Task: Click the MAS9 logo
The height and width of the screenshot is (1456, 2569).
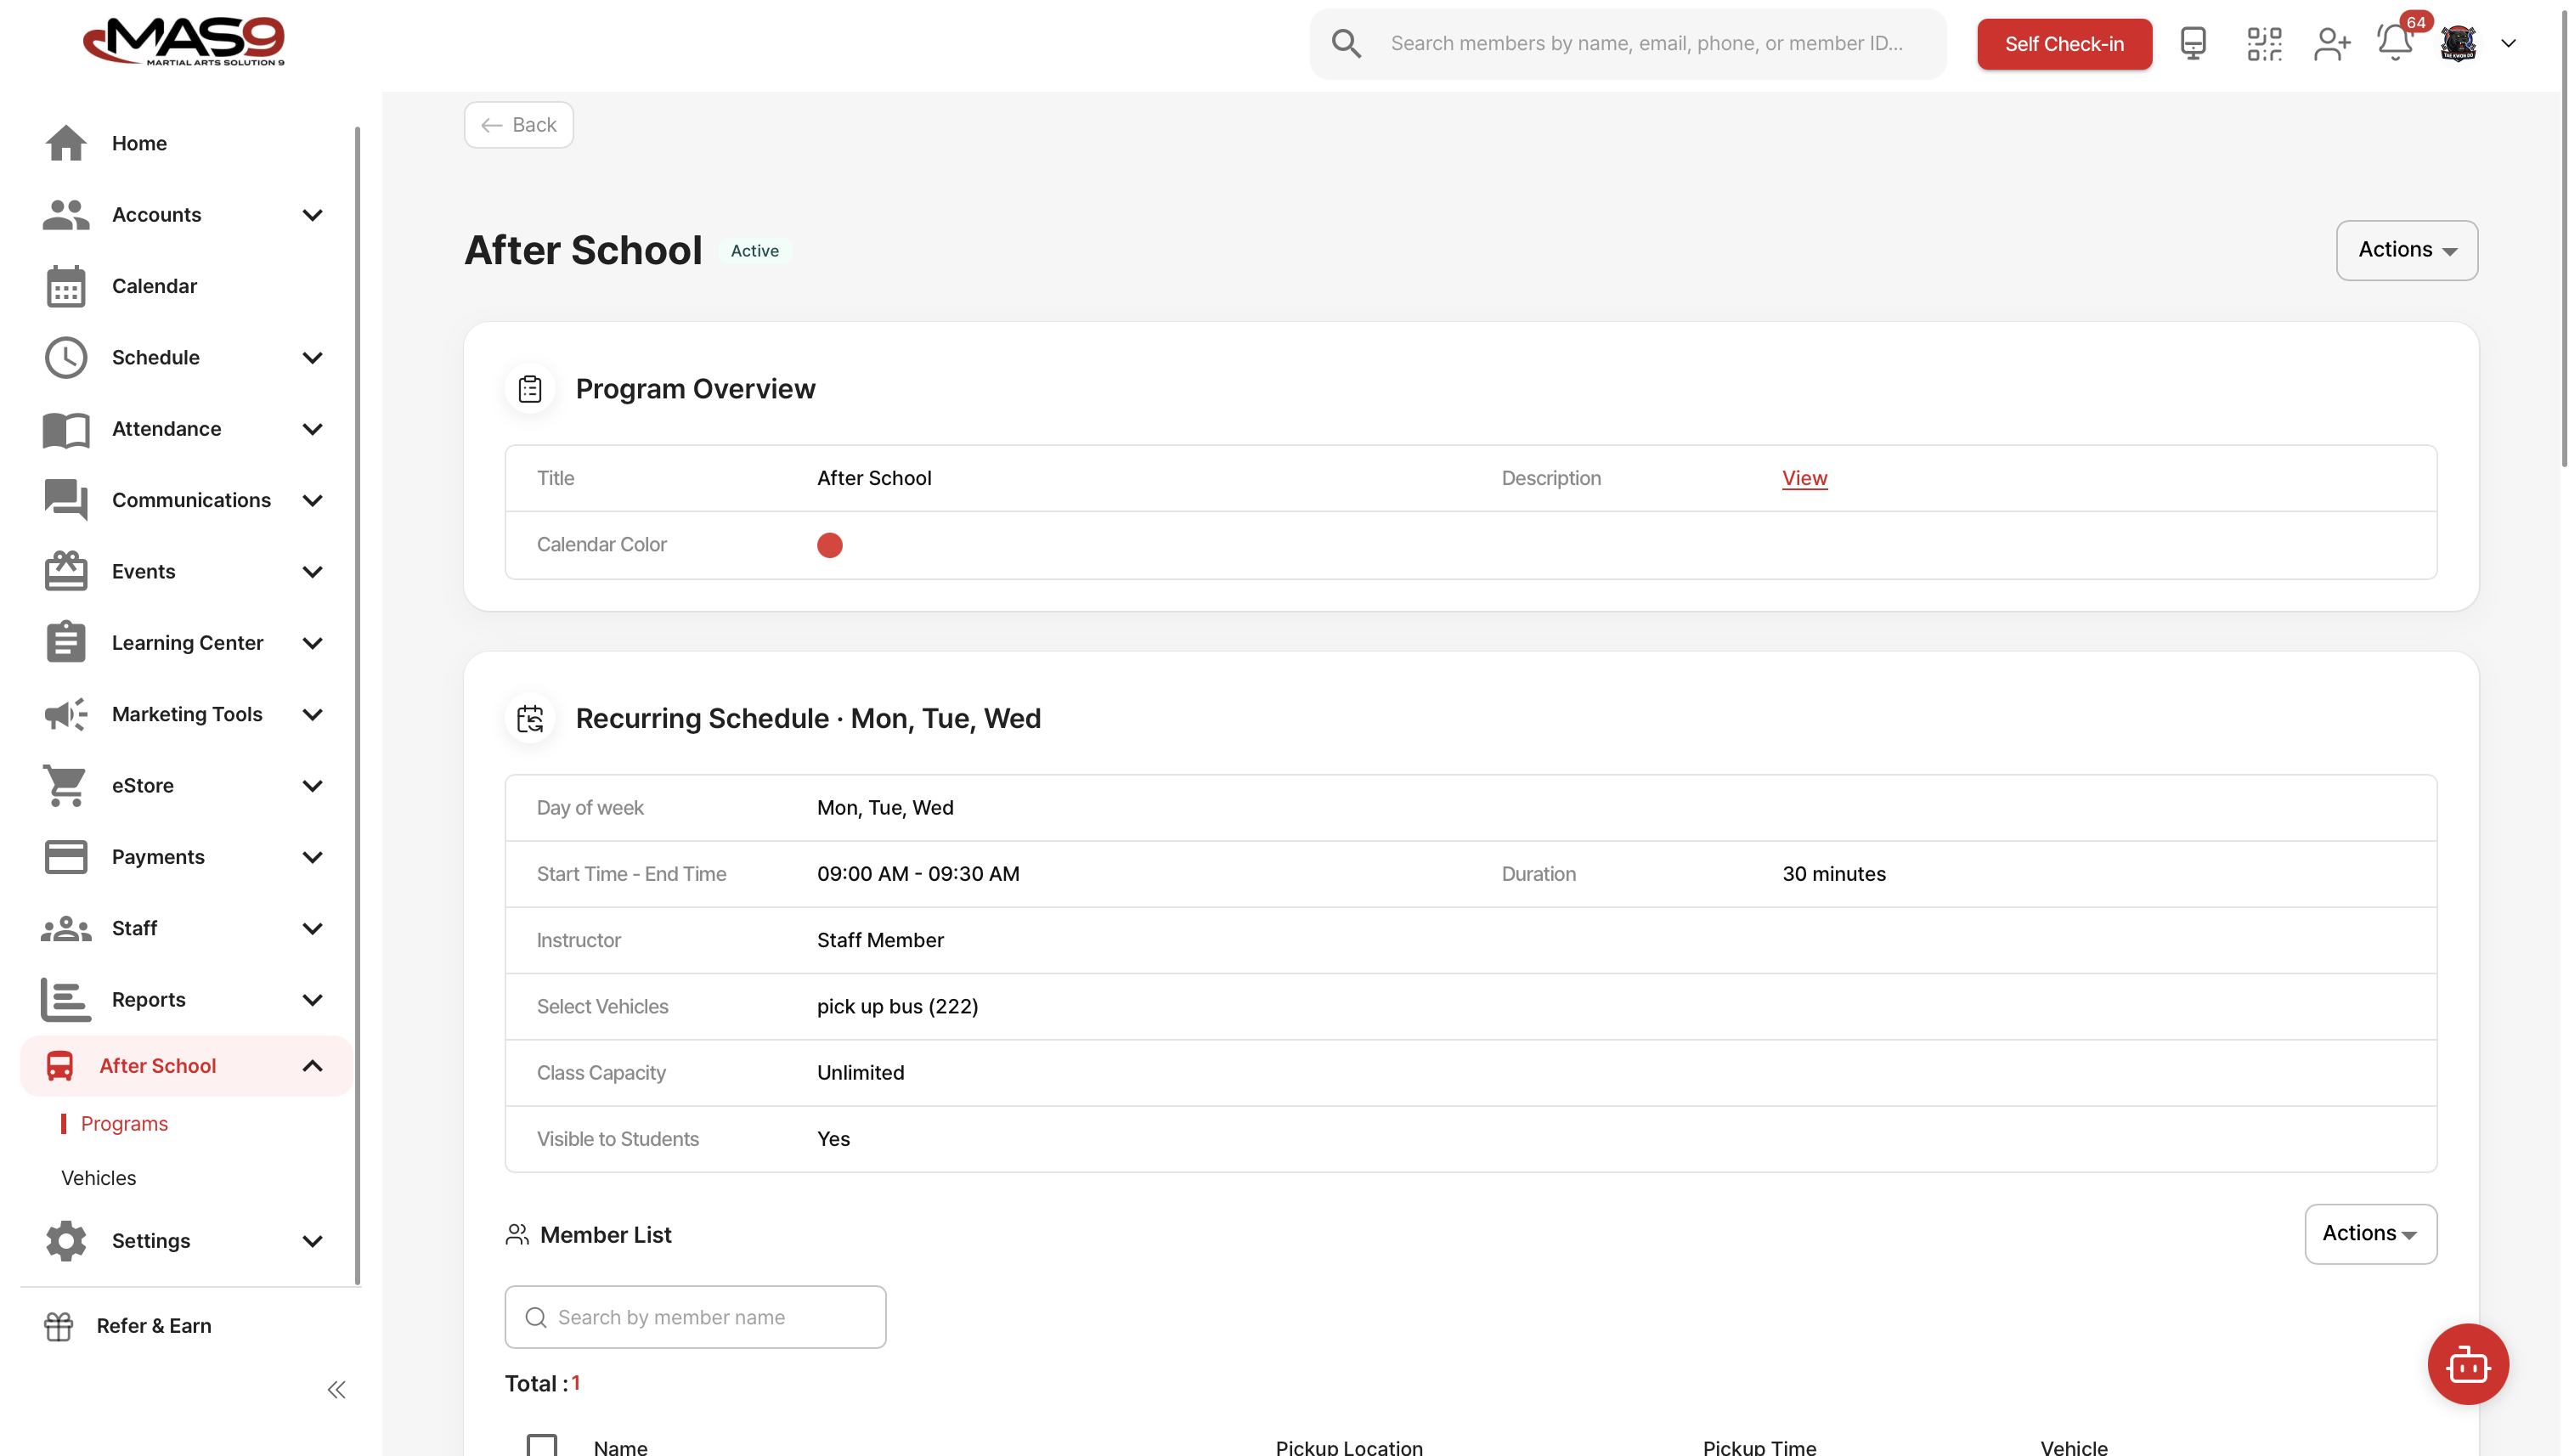Action: point(183,41)
